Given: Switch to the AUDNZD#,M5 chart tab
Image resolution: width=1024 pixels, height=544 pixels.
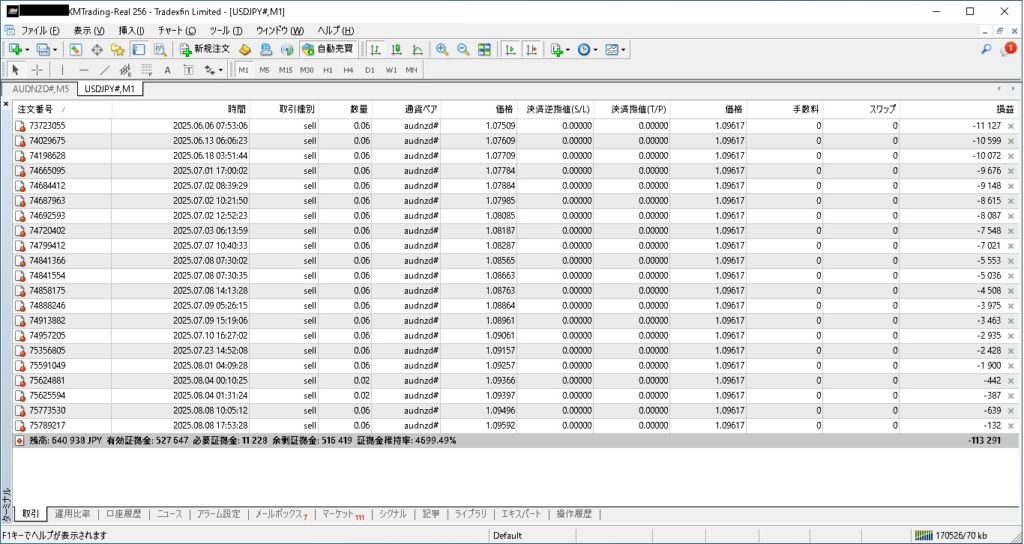Looking at the screenshot, I should pyautogui.click(x=40, y=89).
